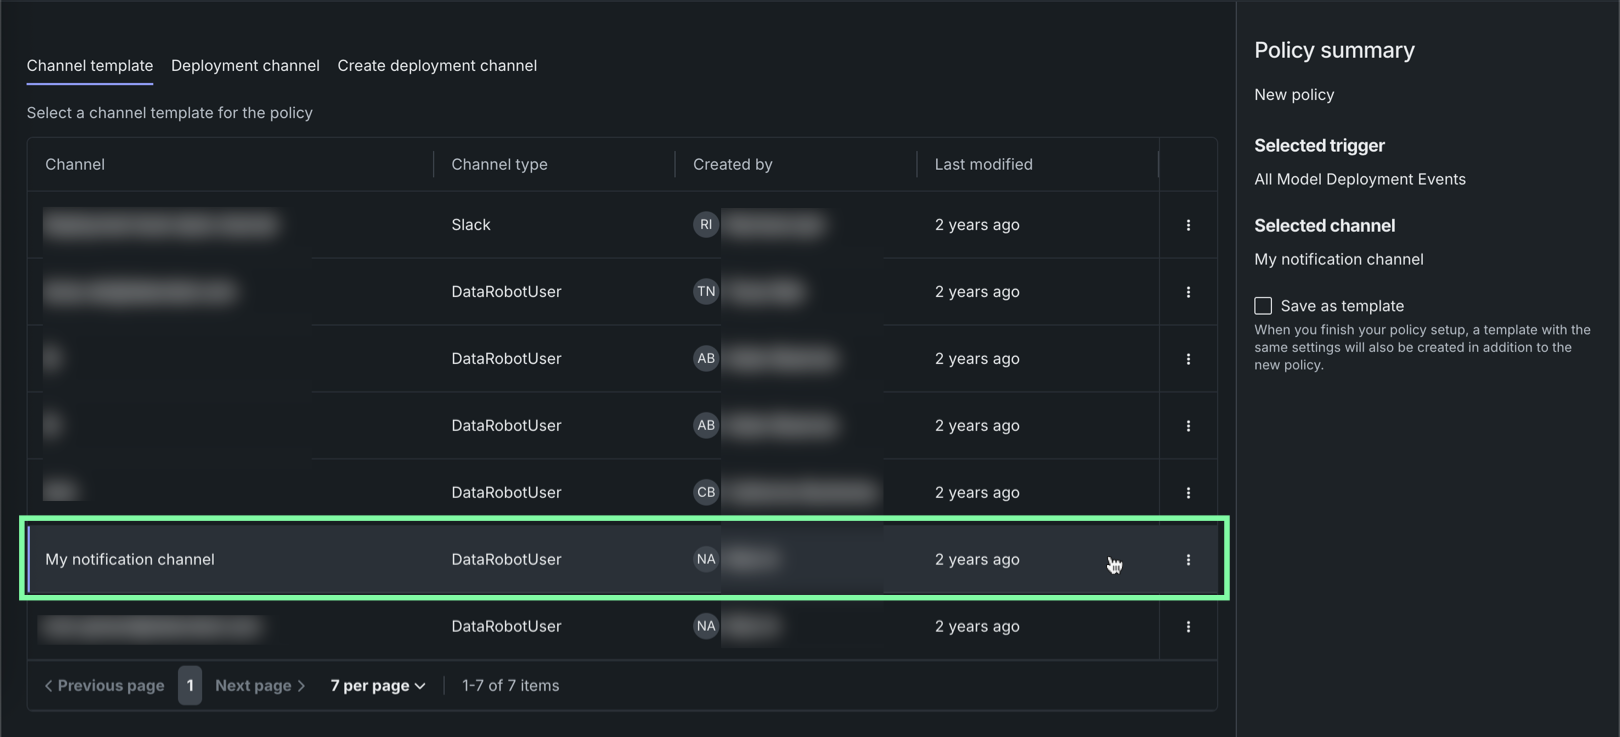Sort by the Last modified column header
The width and height of the screenshot is (1620, 737).
(x=983, y=165)
